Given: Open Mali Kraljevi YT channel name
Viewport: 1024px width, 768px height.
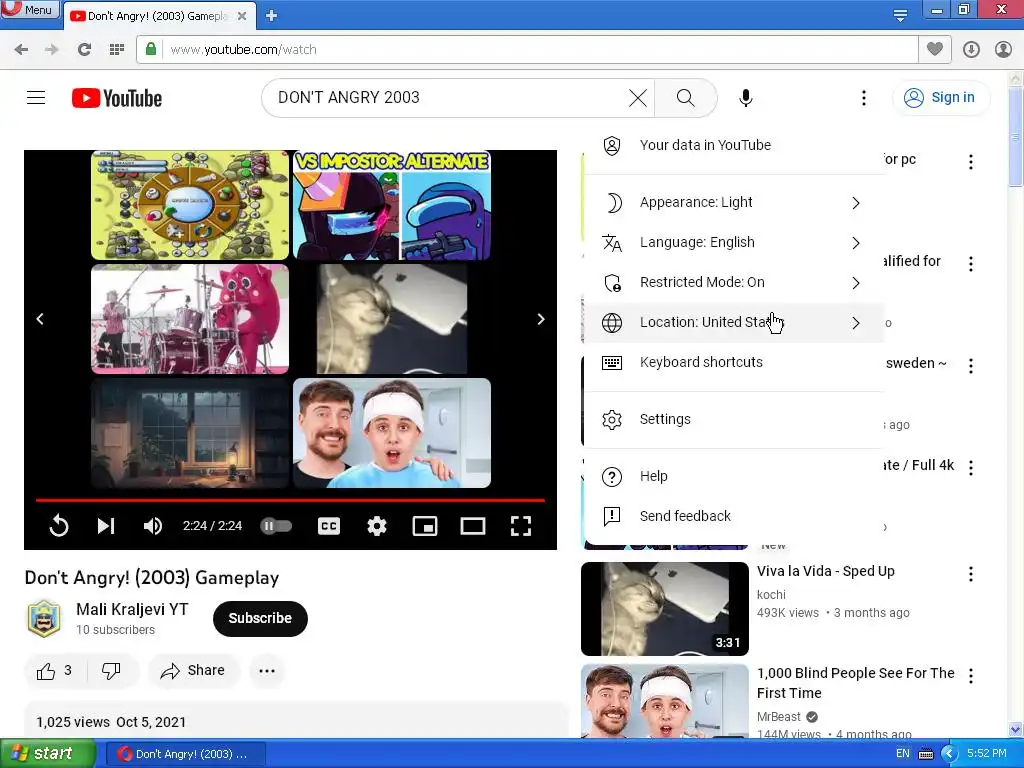Looking at the screenshot, I should [132, 609].
